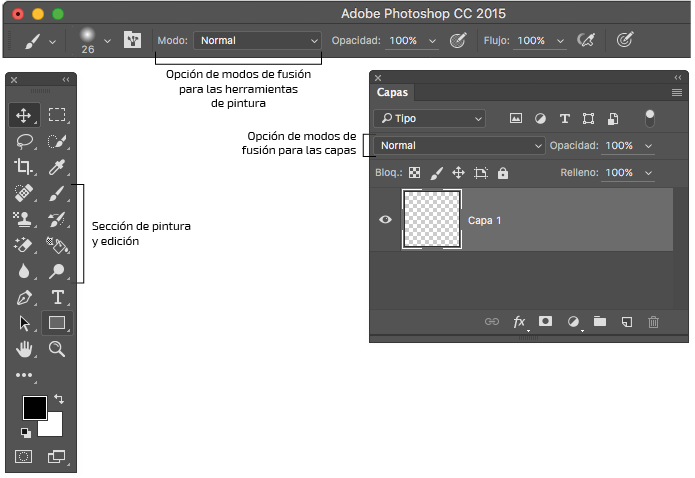Open the layer blending mode Normal dropdown
695x478 pixels.
point(459,145)
